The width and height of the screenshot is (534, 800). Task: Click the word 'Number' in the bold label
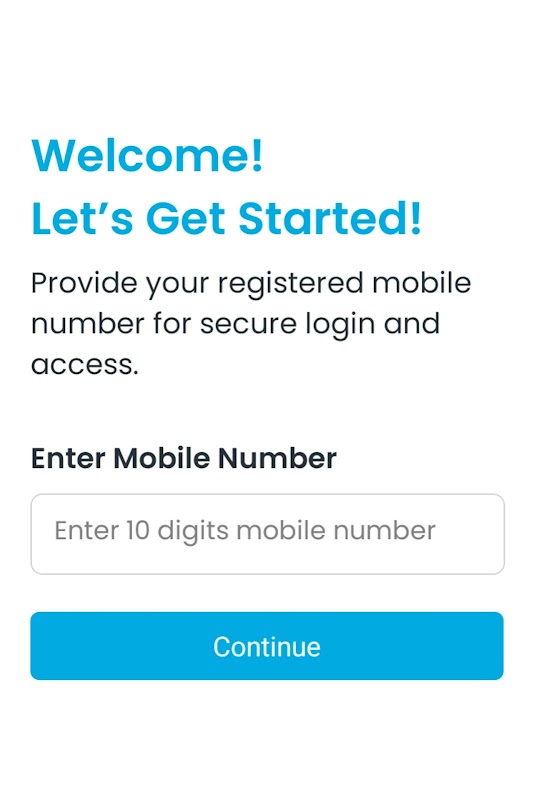277,458
